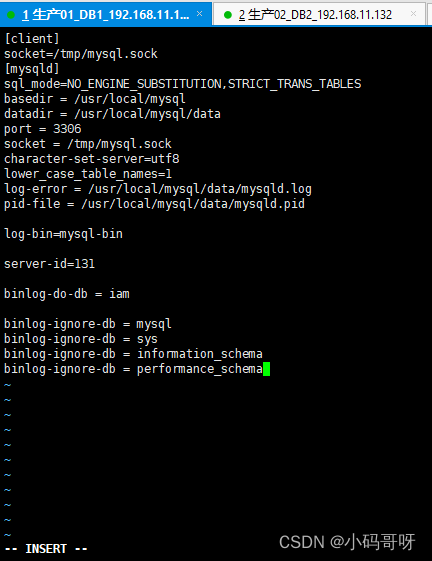Click green status dot on DB2 tab
Viewport: 432px width, 561px height.
pyautogui.click(x=228, y=15)
